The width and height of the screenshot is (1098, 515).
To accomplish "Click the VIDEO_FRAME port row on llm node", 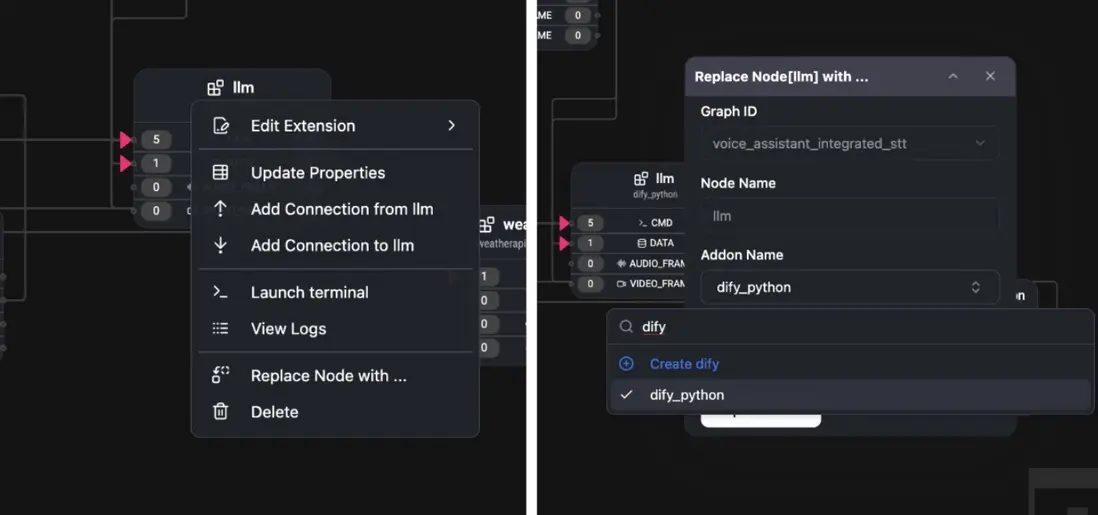I will 629,284.
